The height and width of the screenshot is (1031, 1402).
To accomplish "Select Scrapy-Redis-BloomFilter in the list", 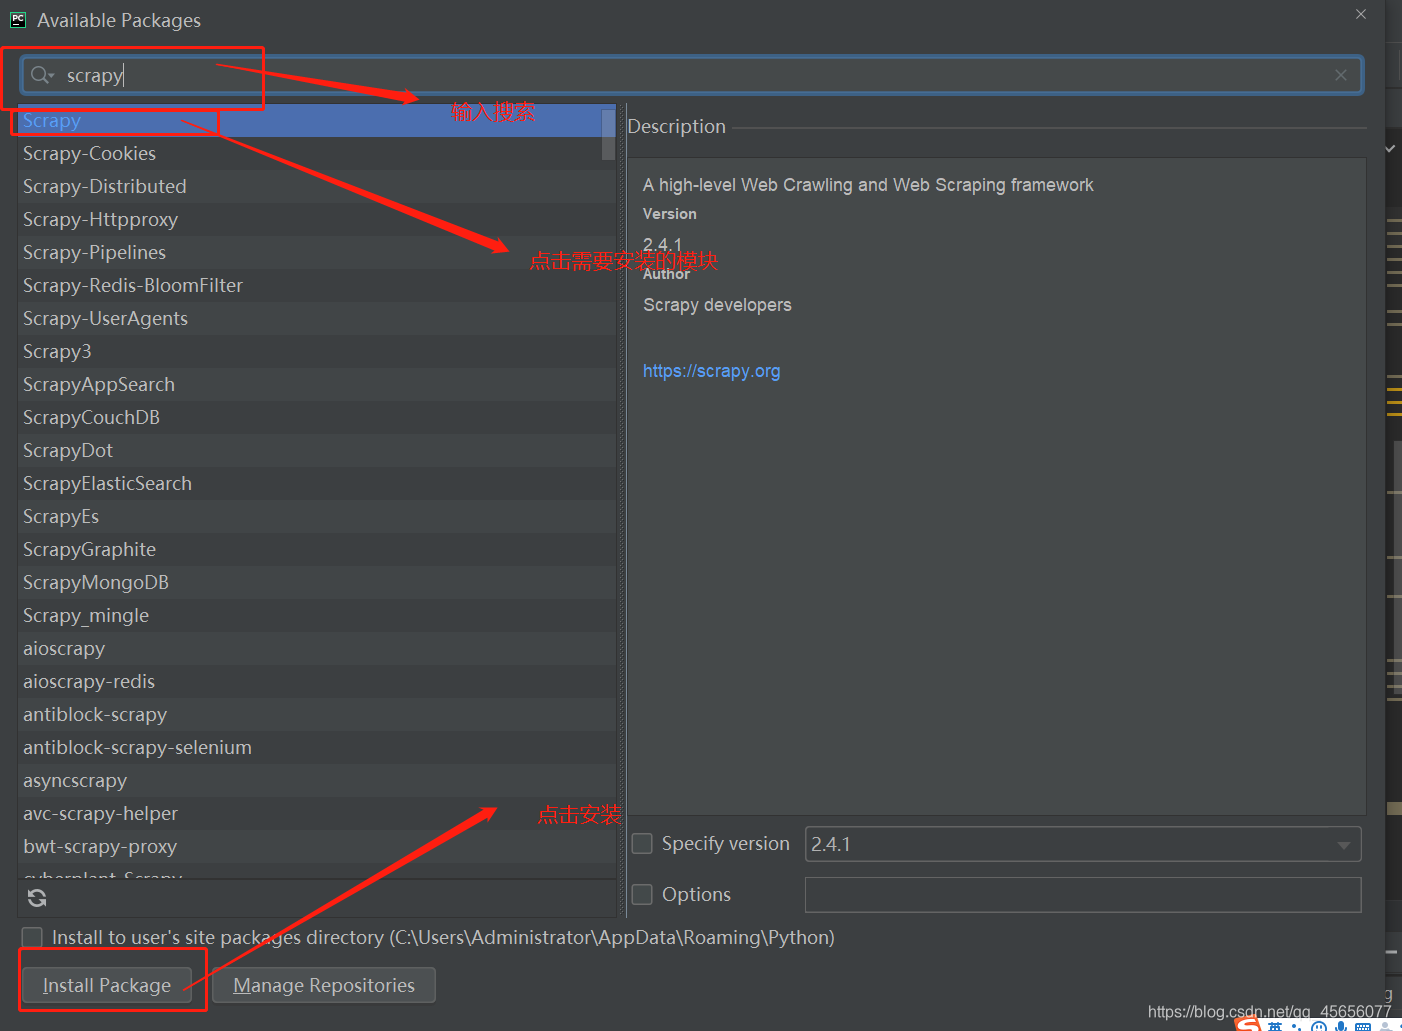I will click(x=316, y=285).
